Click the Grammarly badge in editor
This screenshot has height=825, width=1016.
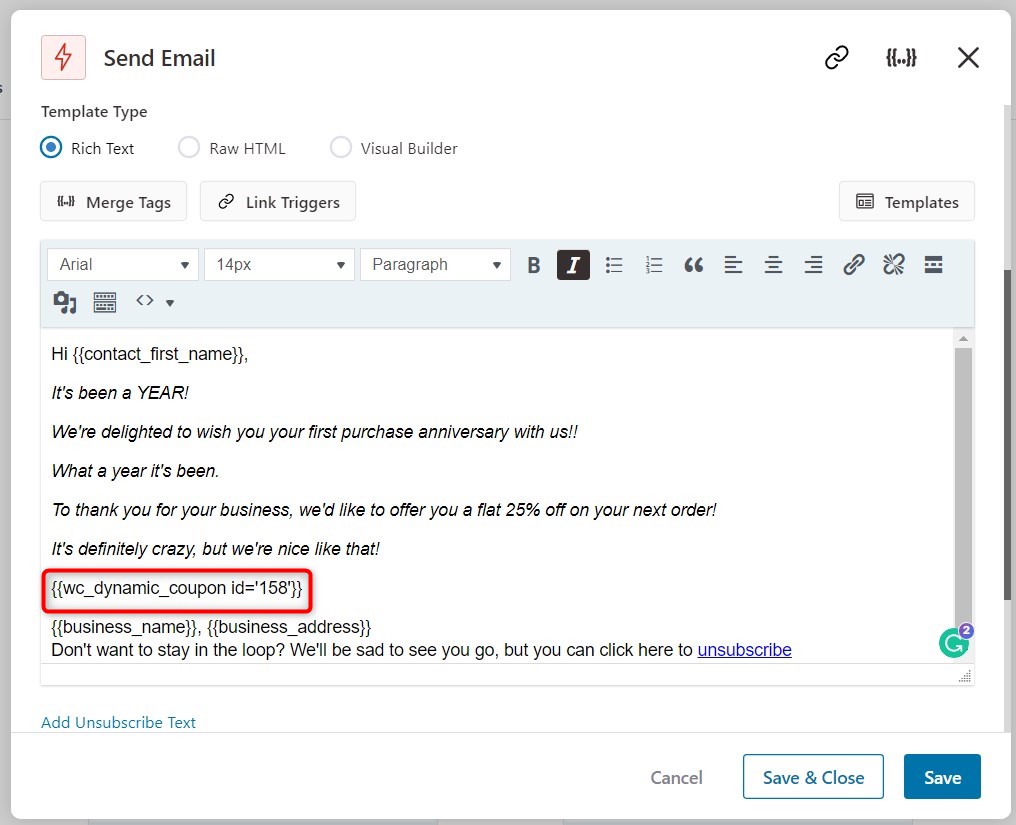[955, 642]
